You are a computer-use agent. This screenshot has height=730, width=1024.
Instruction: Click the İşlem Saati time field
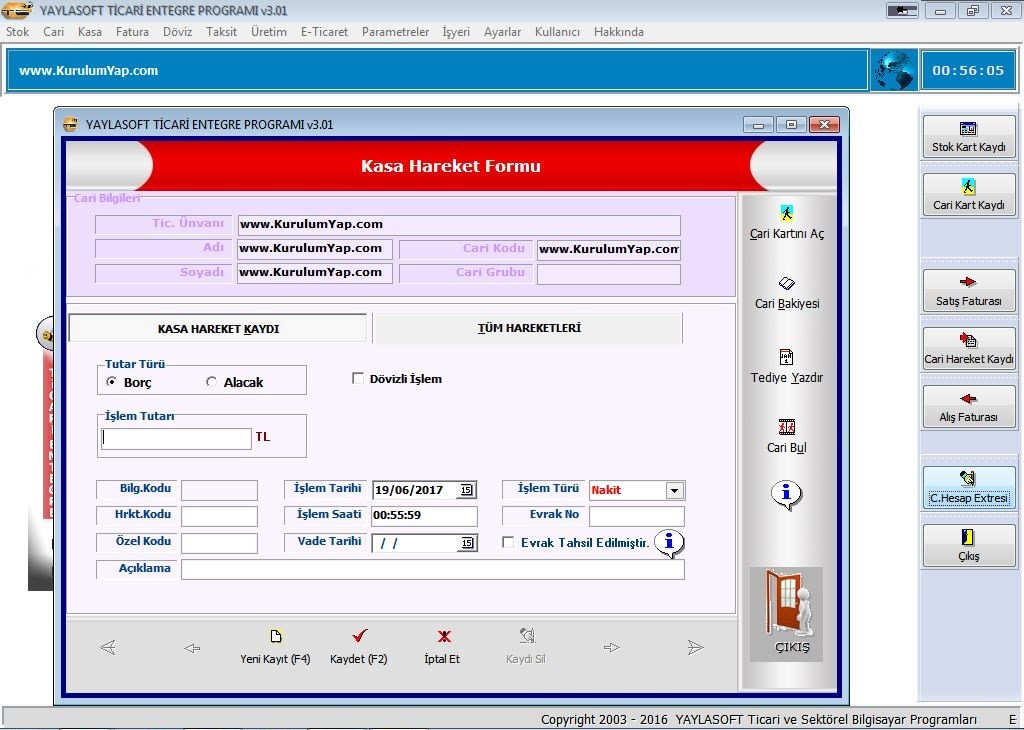pos(424,516)
